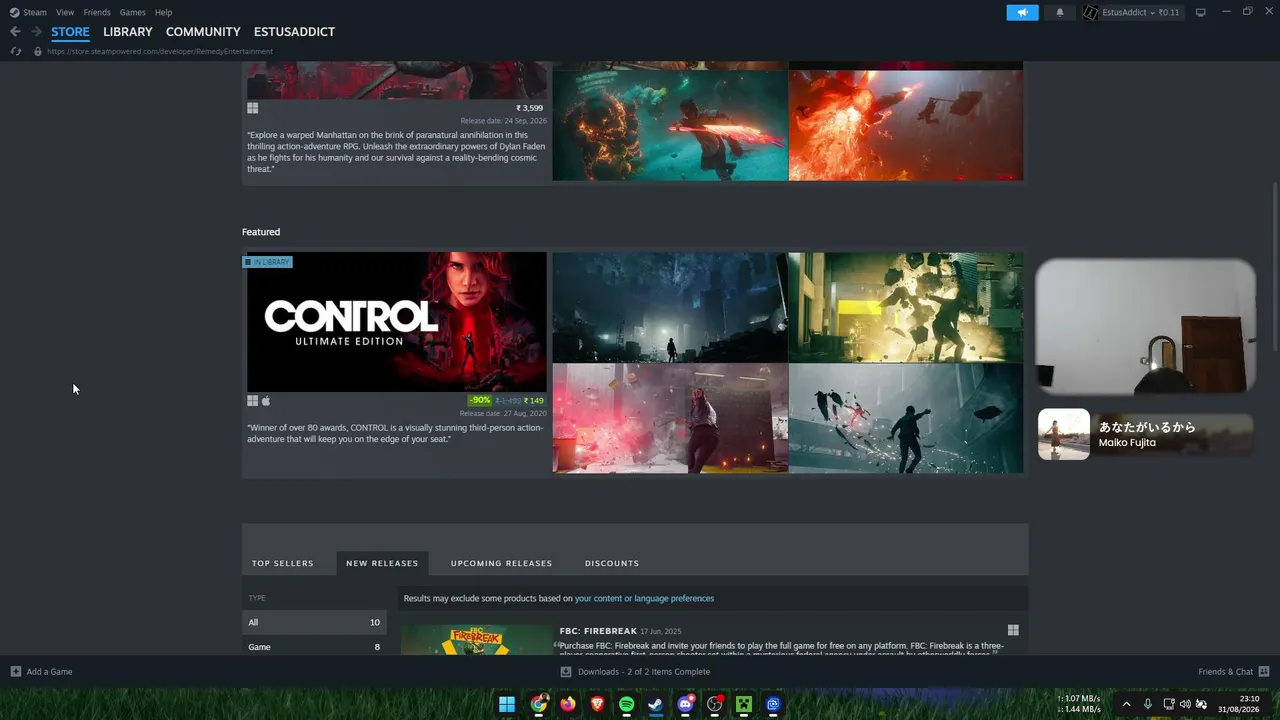1280x720 pixels.
Task: Switch to the STORE section
Action: (x=70, y=32)
